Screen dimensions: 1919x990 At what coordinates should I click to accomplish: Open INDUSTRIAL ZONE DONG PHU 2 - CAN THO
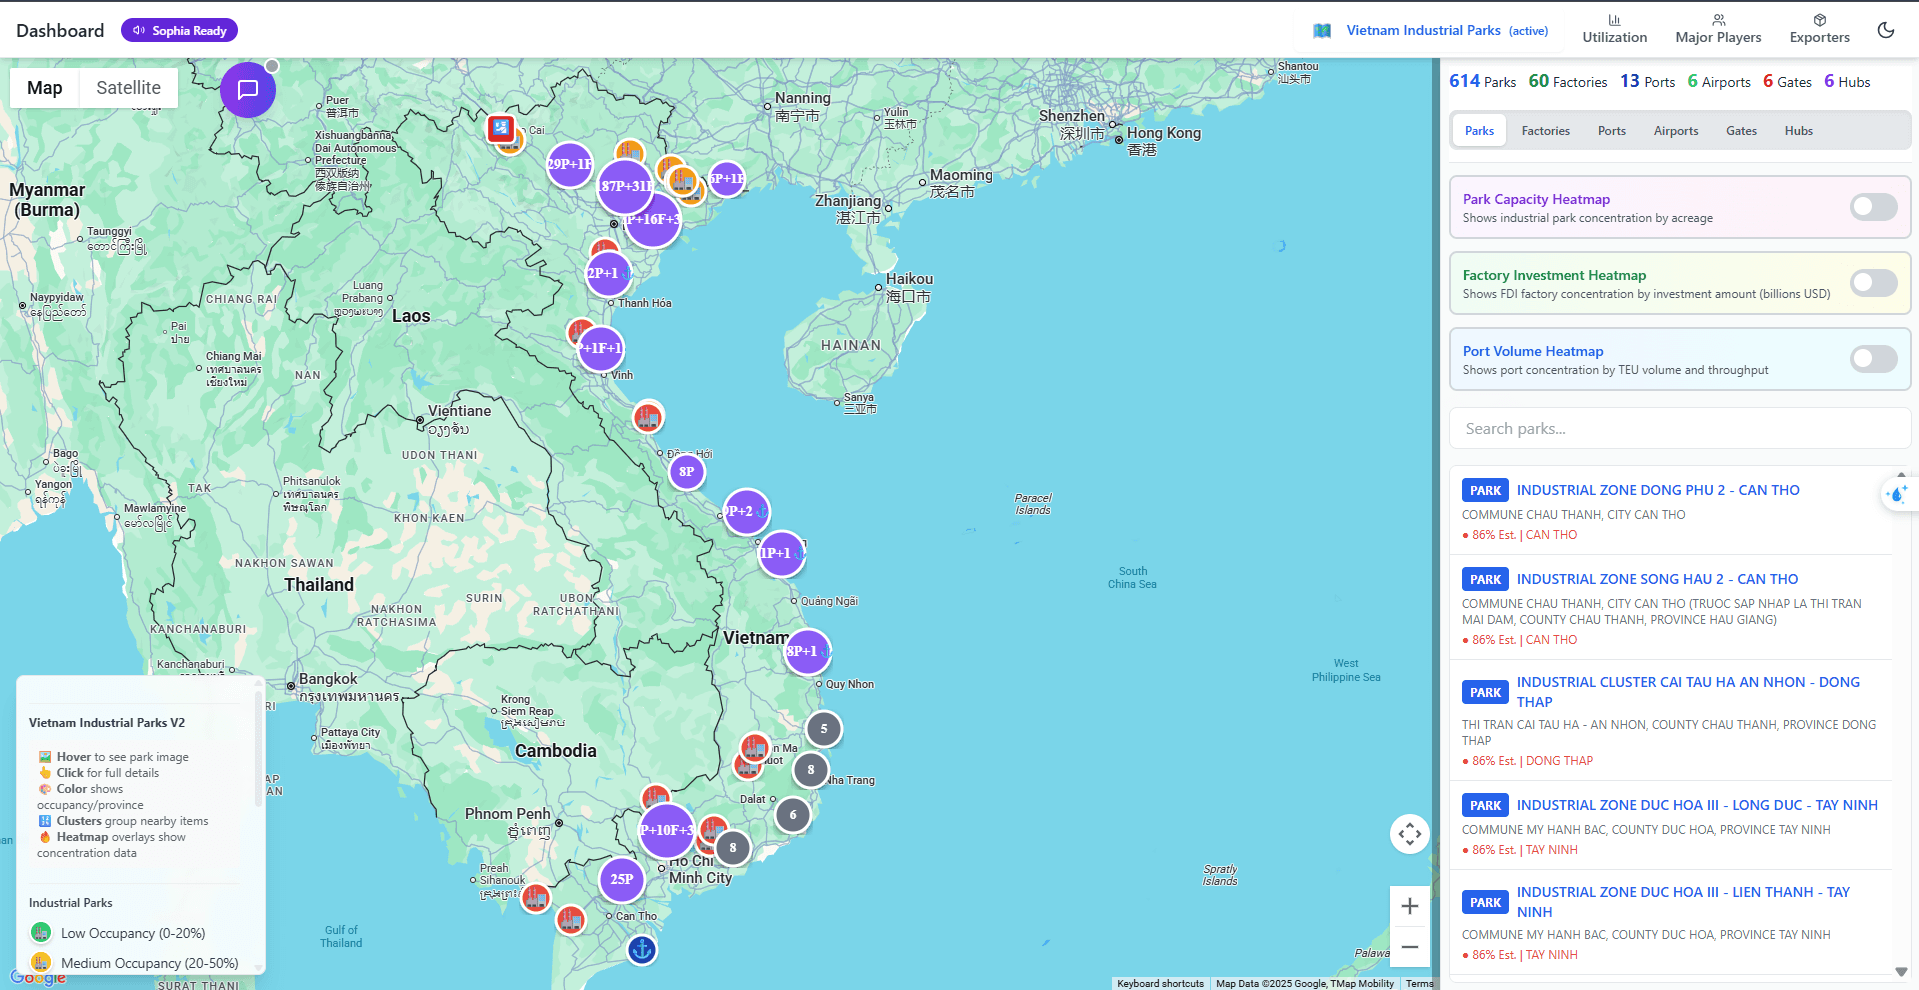pyautogui.click(x=1657, y=490)
